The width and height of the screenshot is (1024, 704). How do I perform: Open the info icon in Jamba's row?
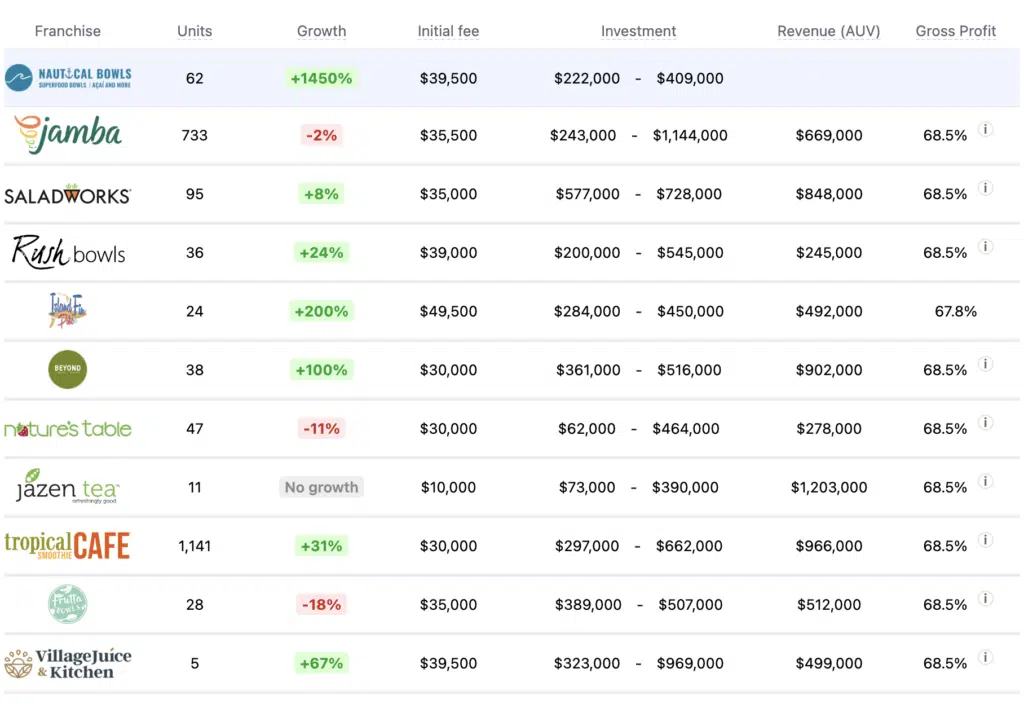(x=985, y=129)
